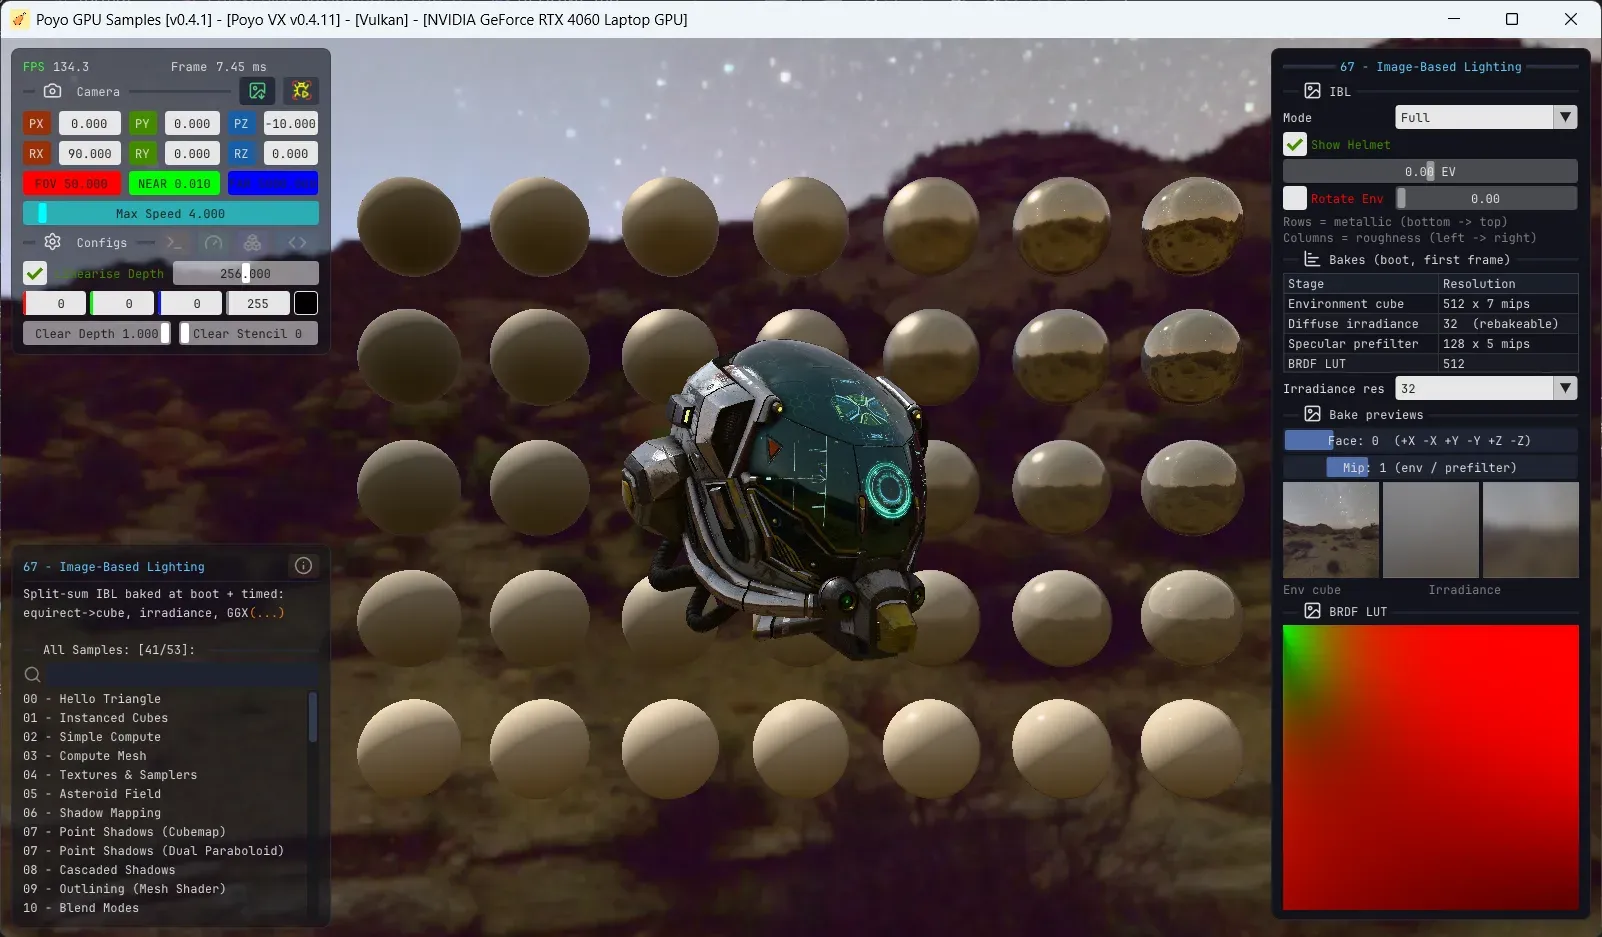Screen dimensions: 1602x937
Task: Click the yellow bug debug icon
Action: click(x=301, y=91)
